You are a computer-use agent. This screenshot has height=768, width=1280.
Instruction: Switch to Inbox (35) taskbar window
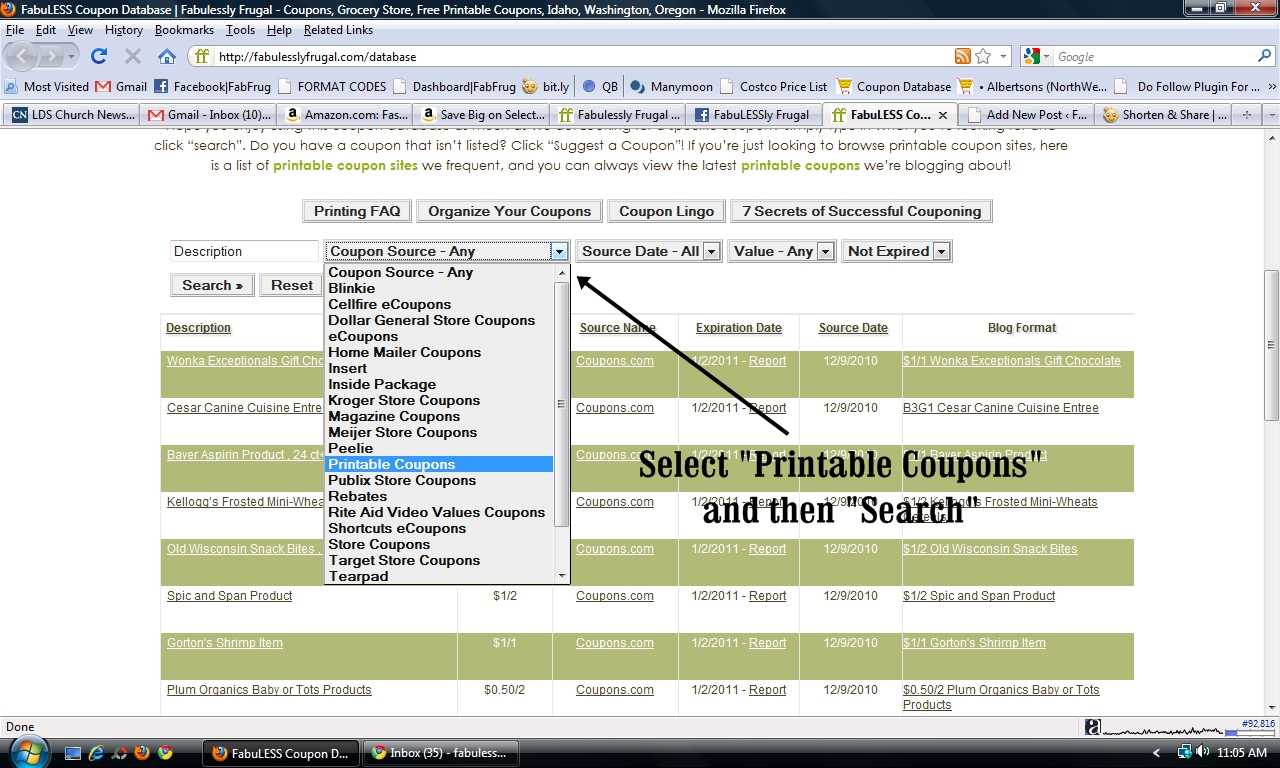click(x=440, y=753)
